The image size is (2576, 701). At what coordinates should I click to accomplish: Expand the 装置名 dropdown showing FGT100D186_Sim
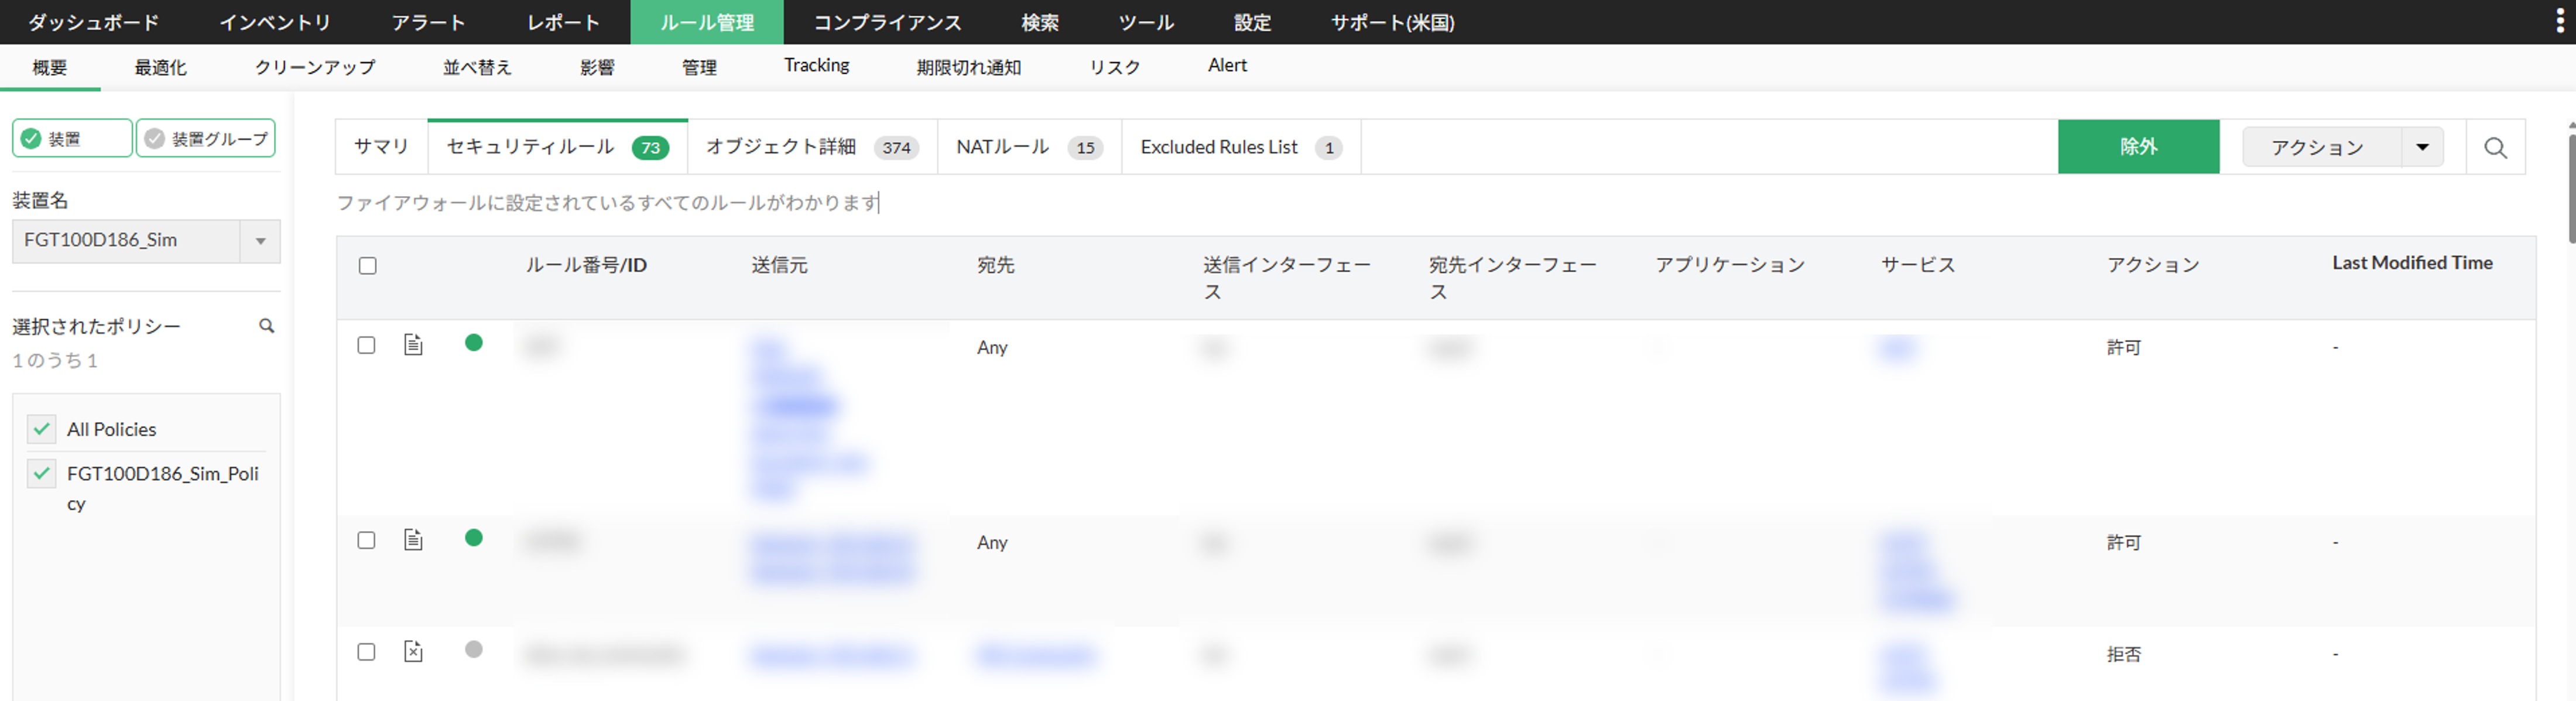pyautogui.click(x=260, y=241)
